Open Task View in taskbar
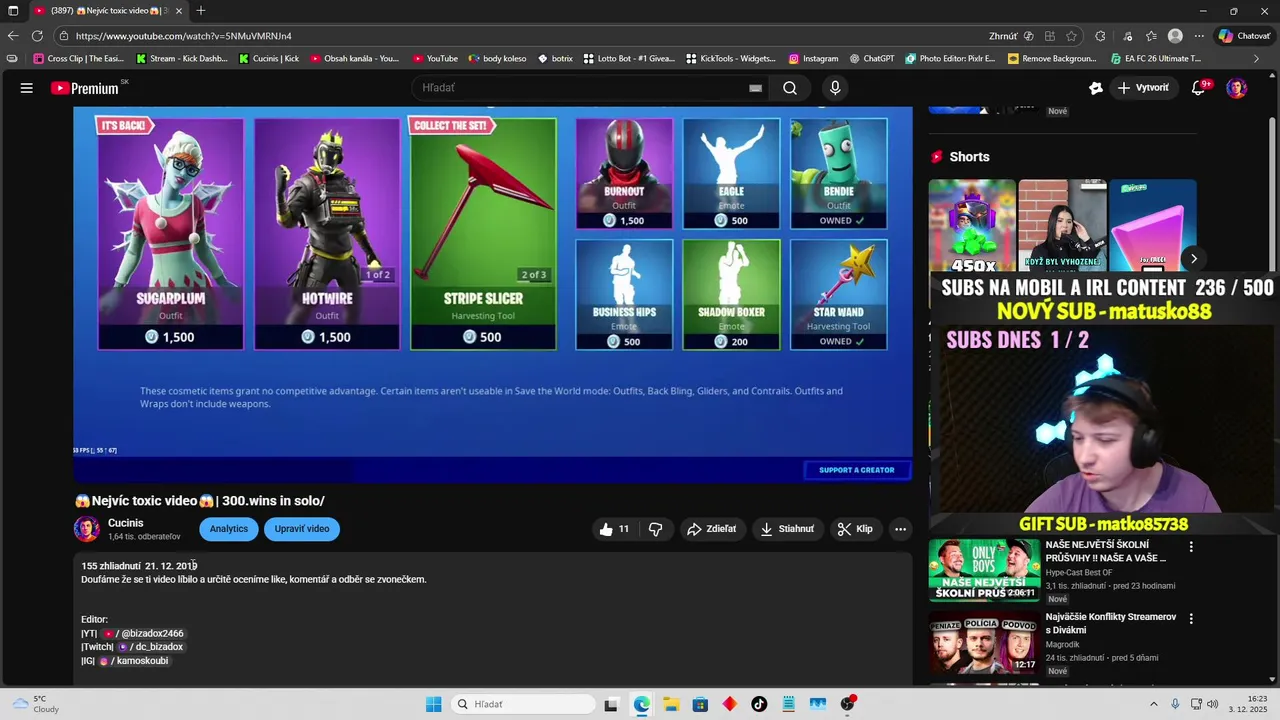 tap(611, 704)
